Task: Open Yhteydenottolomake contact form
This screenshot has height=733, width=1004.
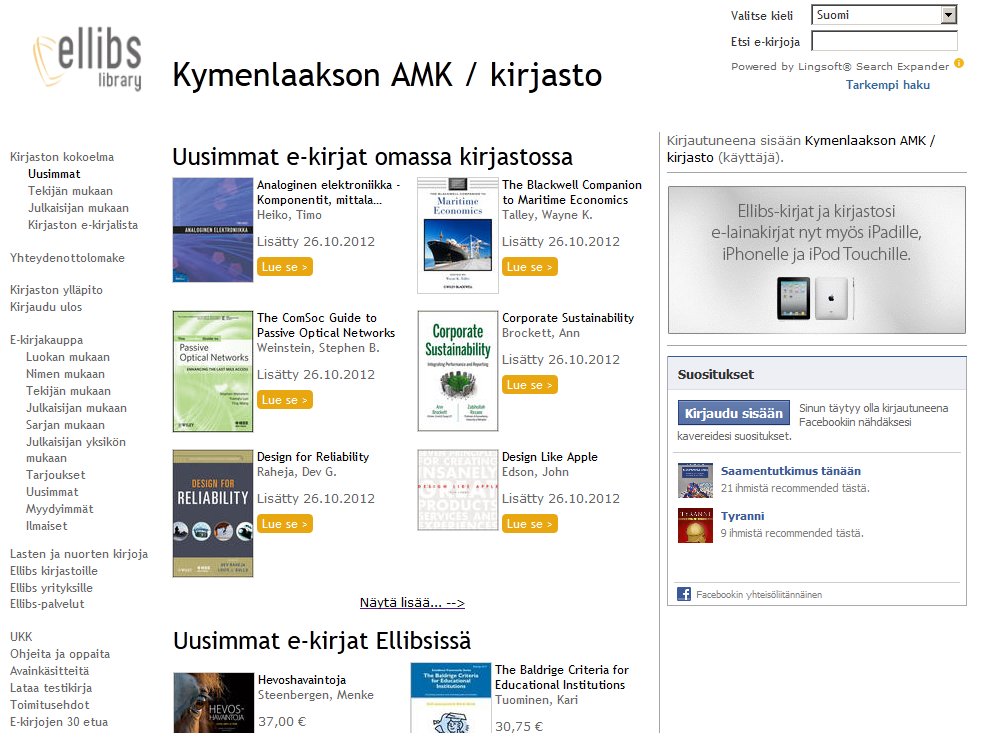Action: point(67,258)
